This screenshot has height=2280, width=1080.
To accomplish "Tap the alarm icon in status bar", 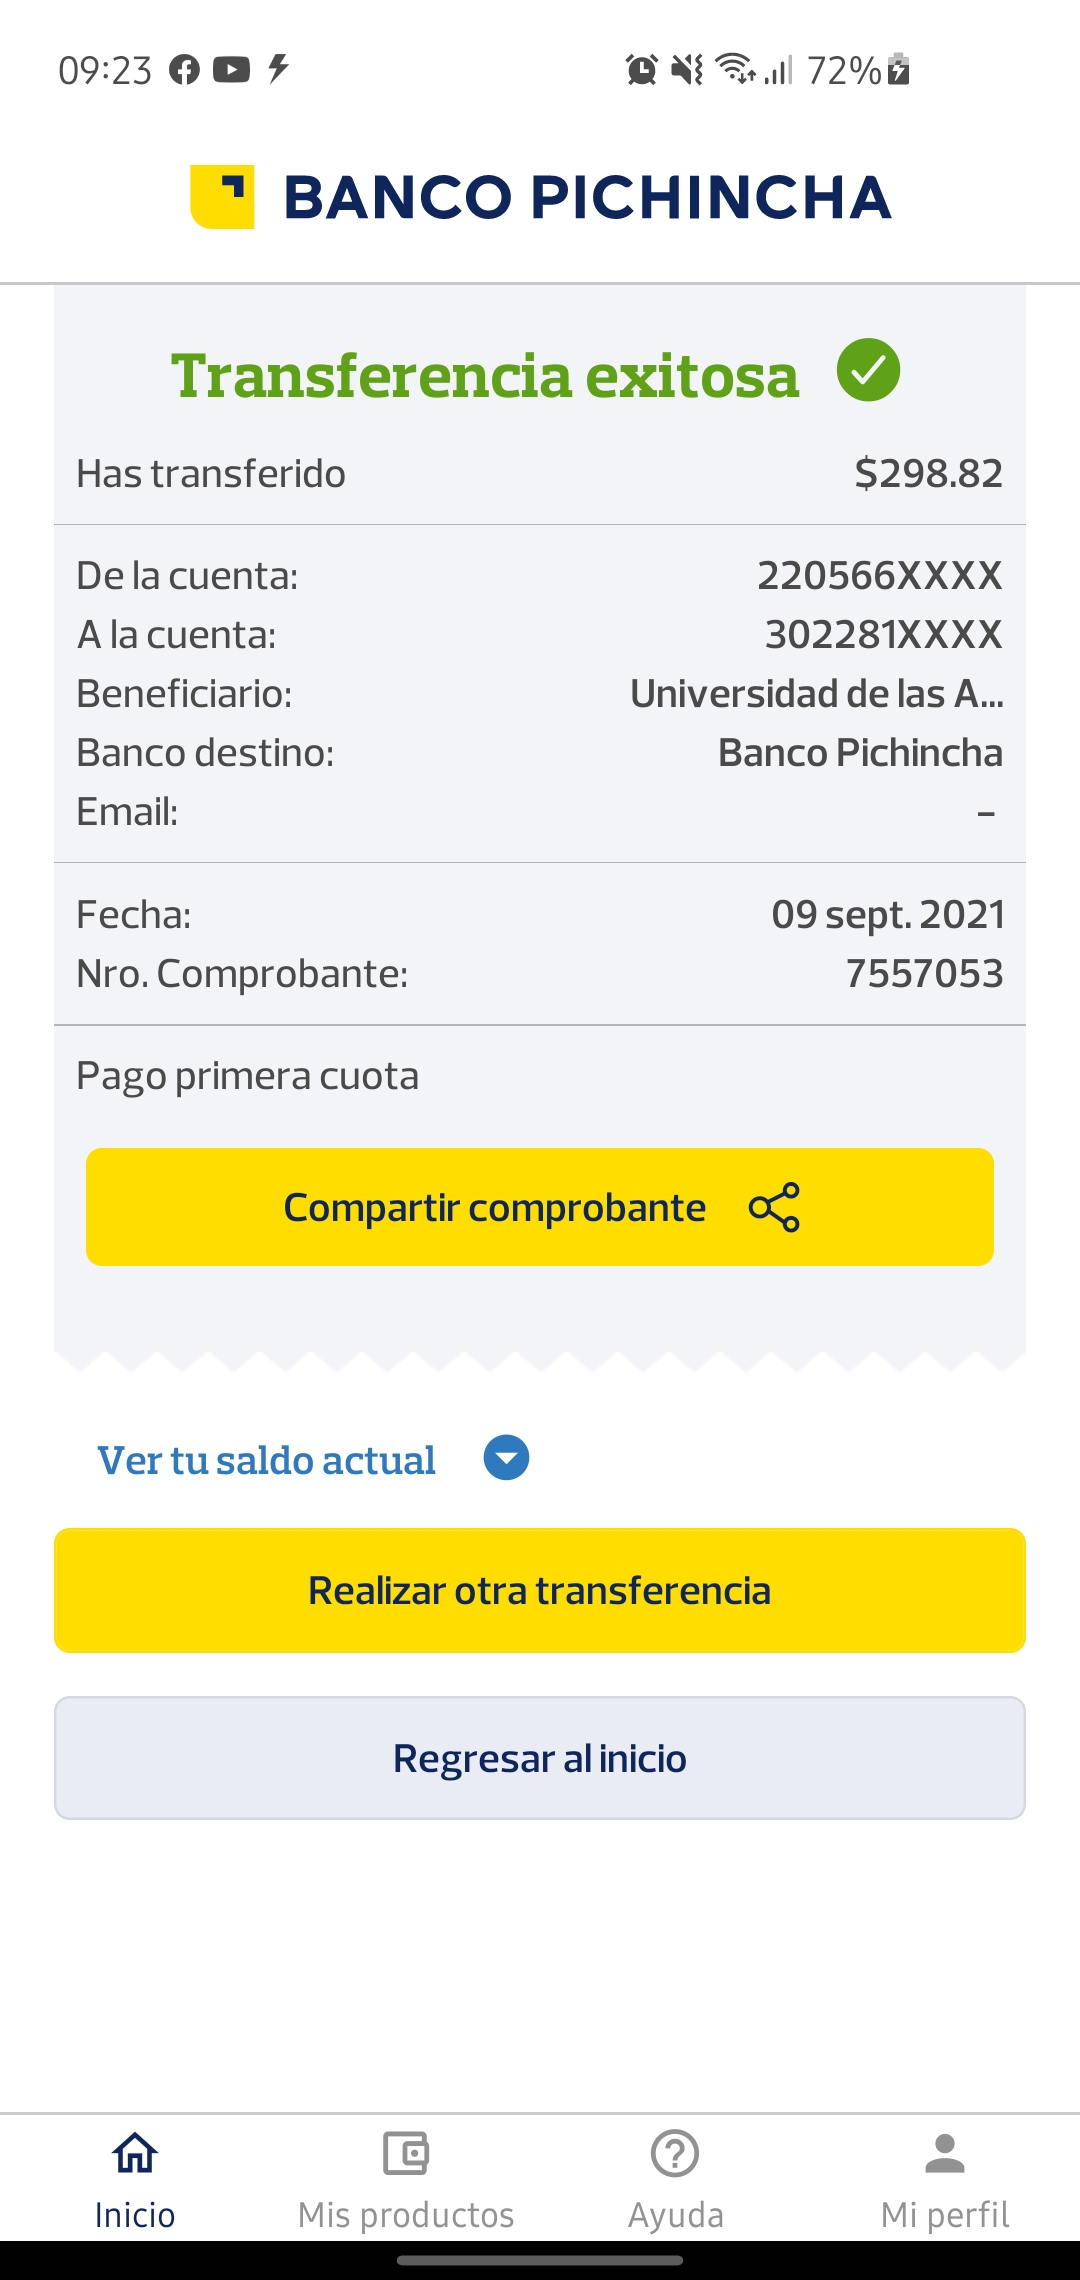I will tap(641, 70).
